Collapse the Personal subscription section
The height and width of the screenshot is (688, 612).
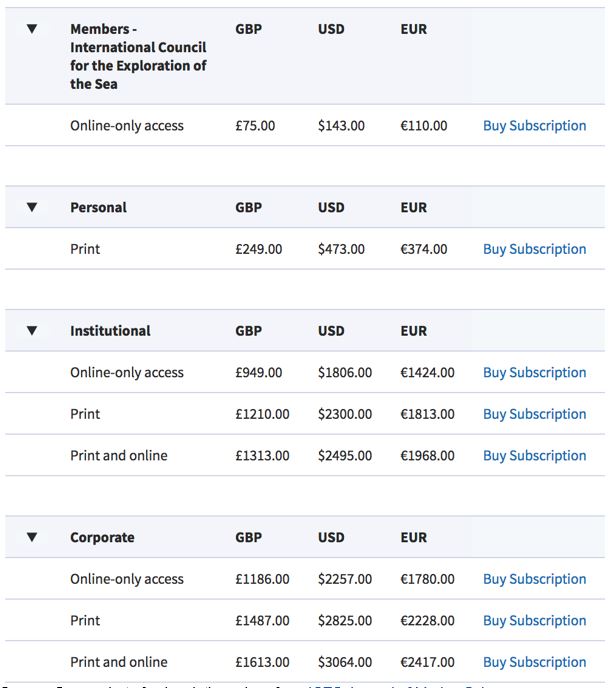32,207
